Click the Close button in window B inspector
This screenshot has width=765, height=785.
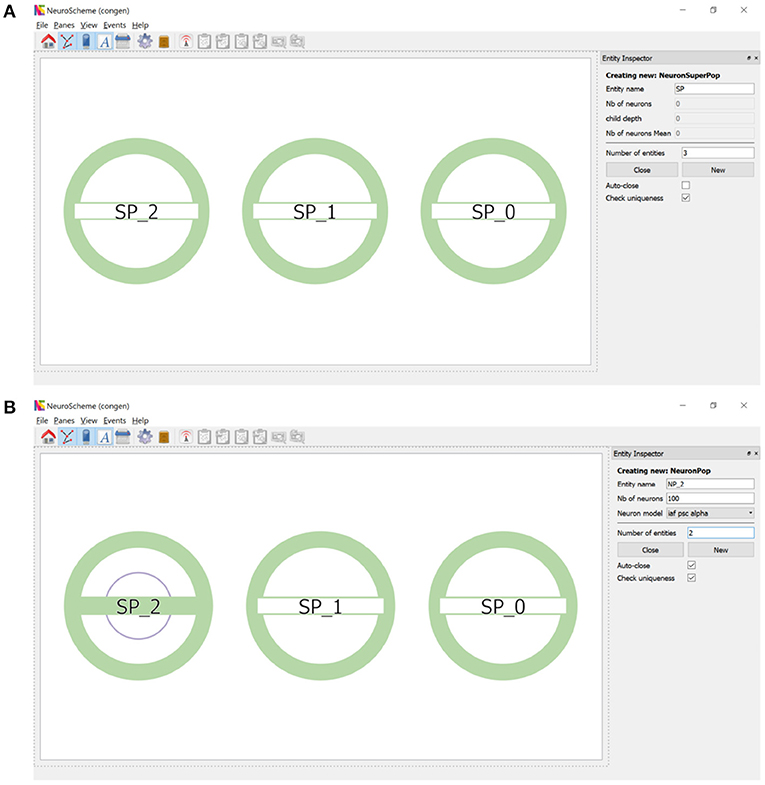tap(650, 550)
